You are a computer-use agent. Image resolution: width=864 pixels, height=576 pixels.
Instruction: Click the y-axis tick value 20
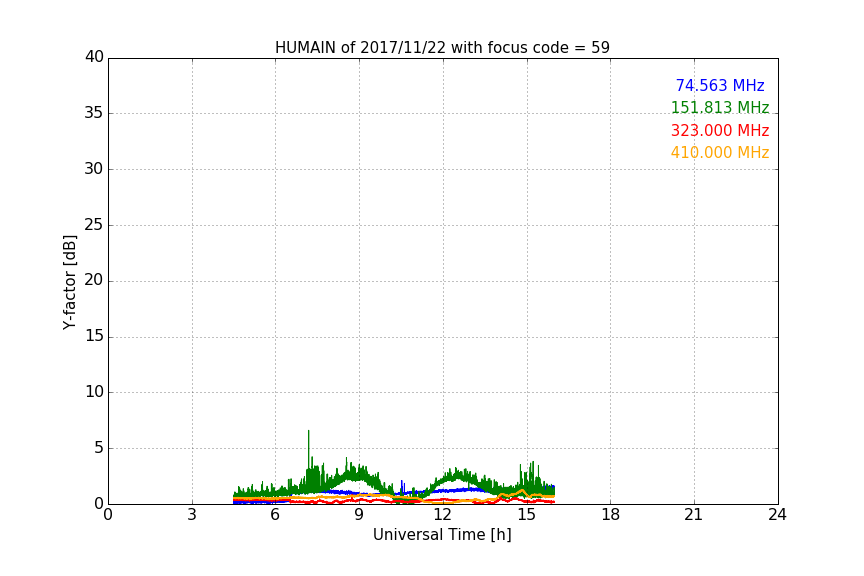click(x=94, y=280)
